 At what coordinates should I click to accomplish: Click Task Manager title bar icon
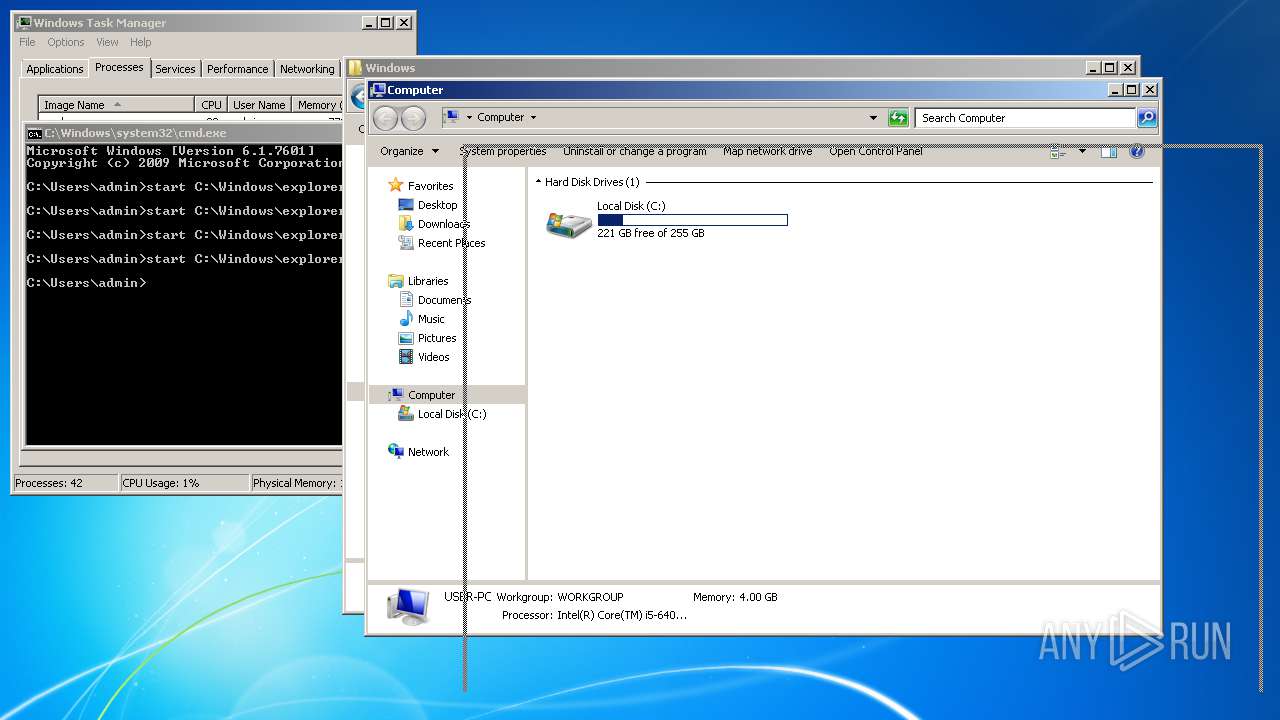point(24,22)
